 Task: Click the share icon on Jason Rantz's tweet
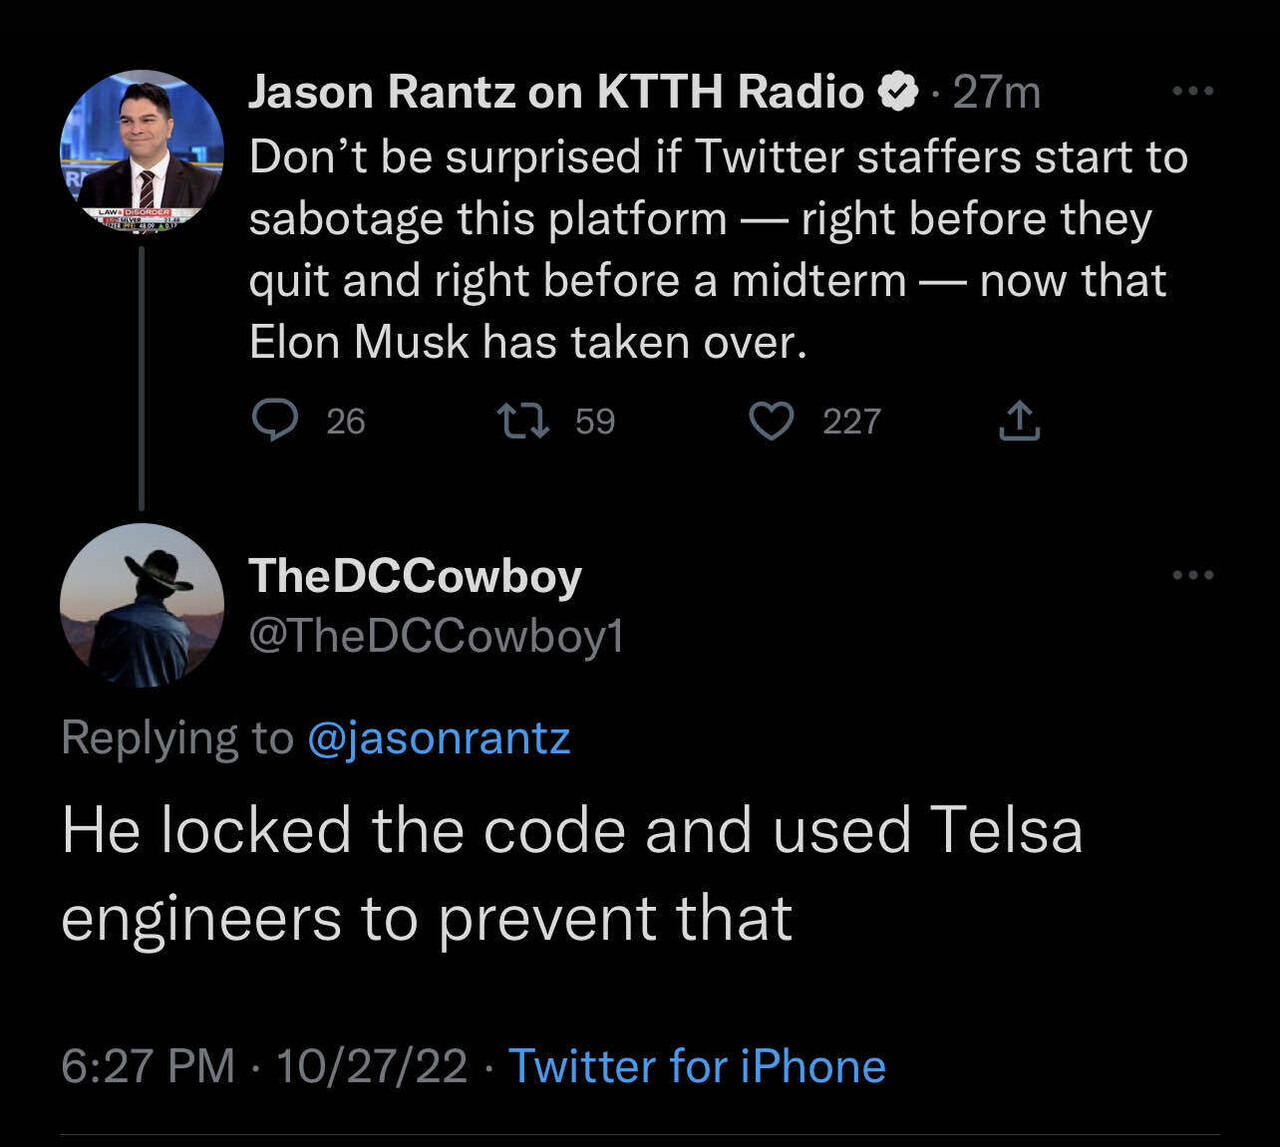coord(1019,421)
